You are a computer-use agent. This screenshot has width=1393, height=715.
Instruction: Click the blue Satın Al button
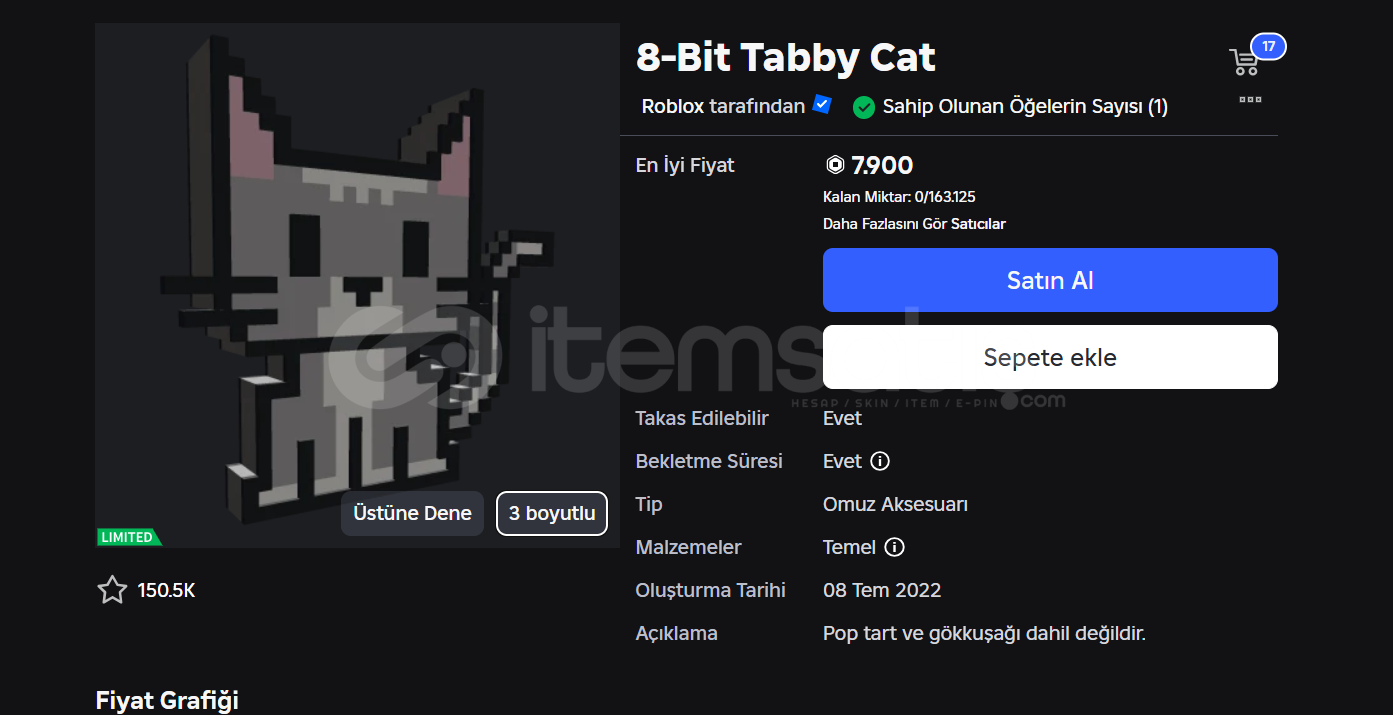pyautogui.click(x=1050, y=280)
